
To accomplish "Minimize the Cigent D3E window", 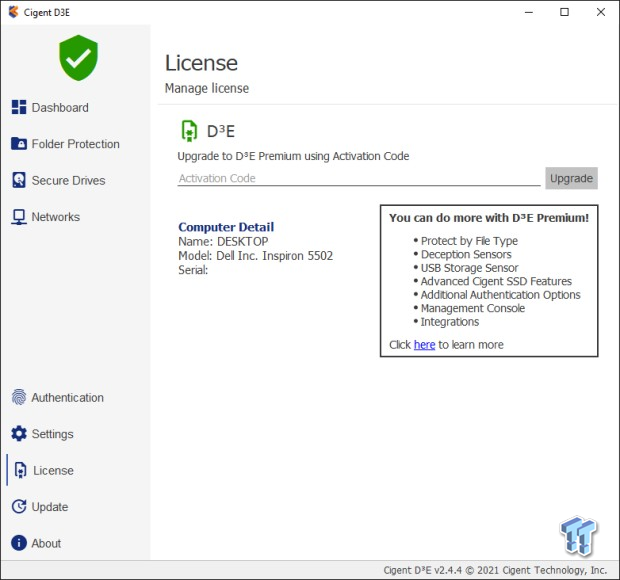I will click(529, 12).
